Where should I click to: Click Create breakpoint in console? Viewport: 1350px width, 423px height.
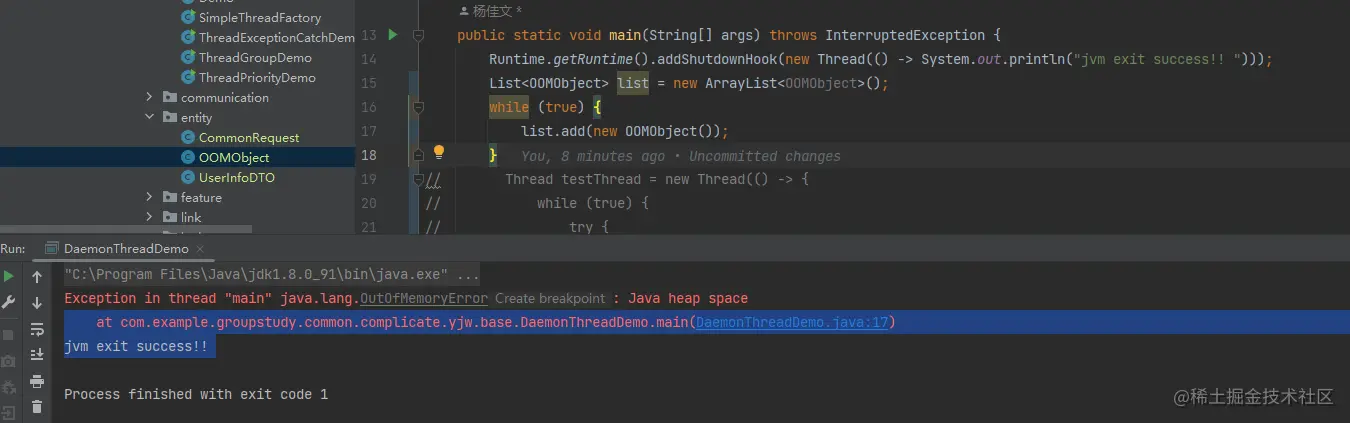click(550, 298)
